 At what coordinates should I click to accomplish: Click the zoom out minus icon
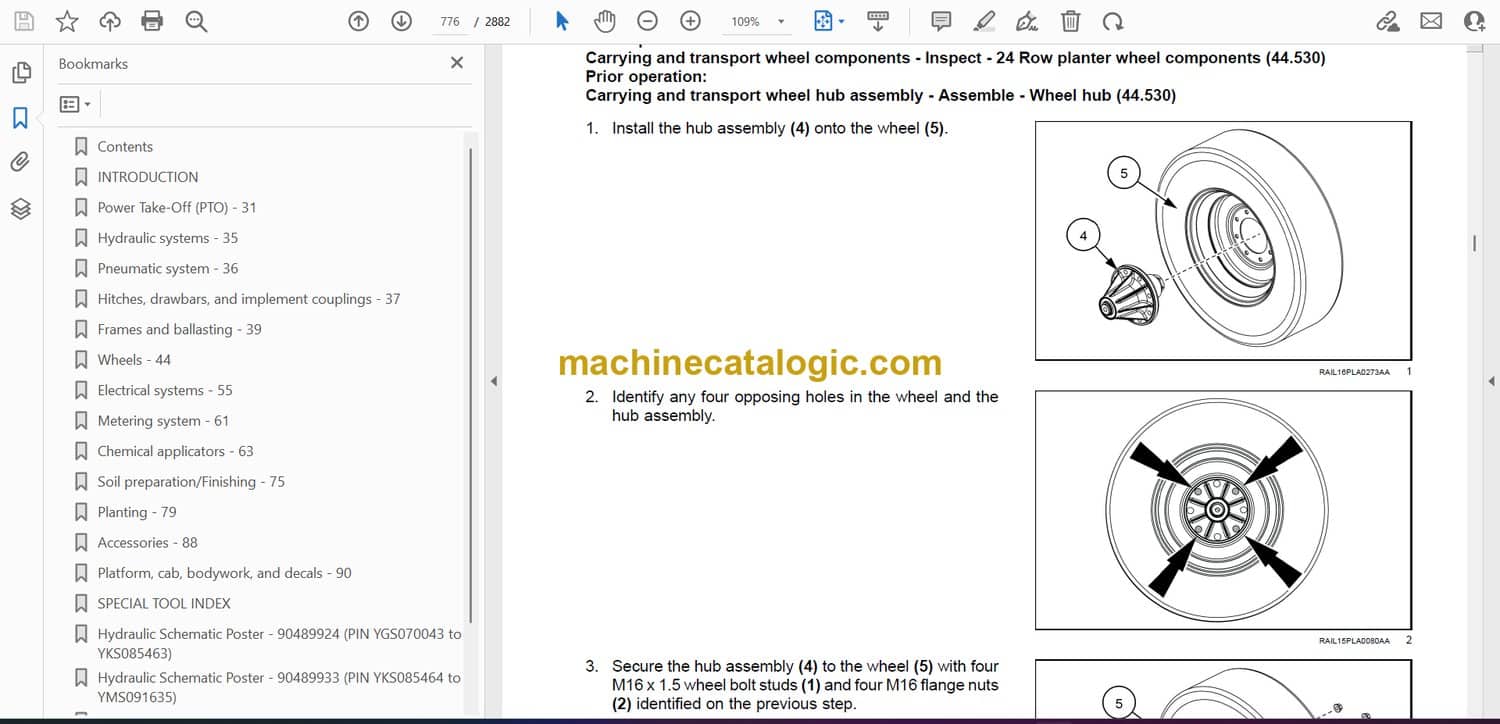647,21
